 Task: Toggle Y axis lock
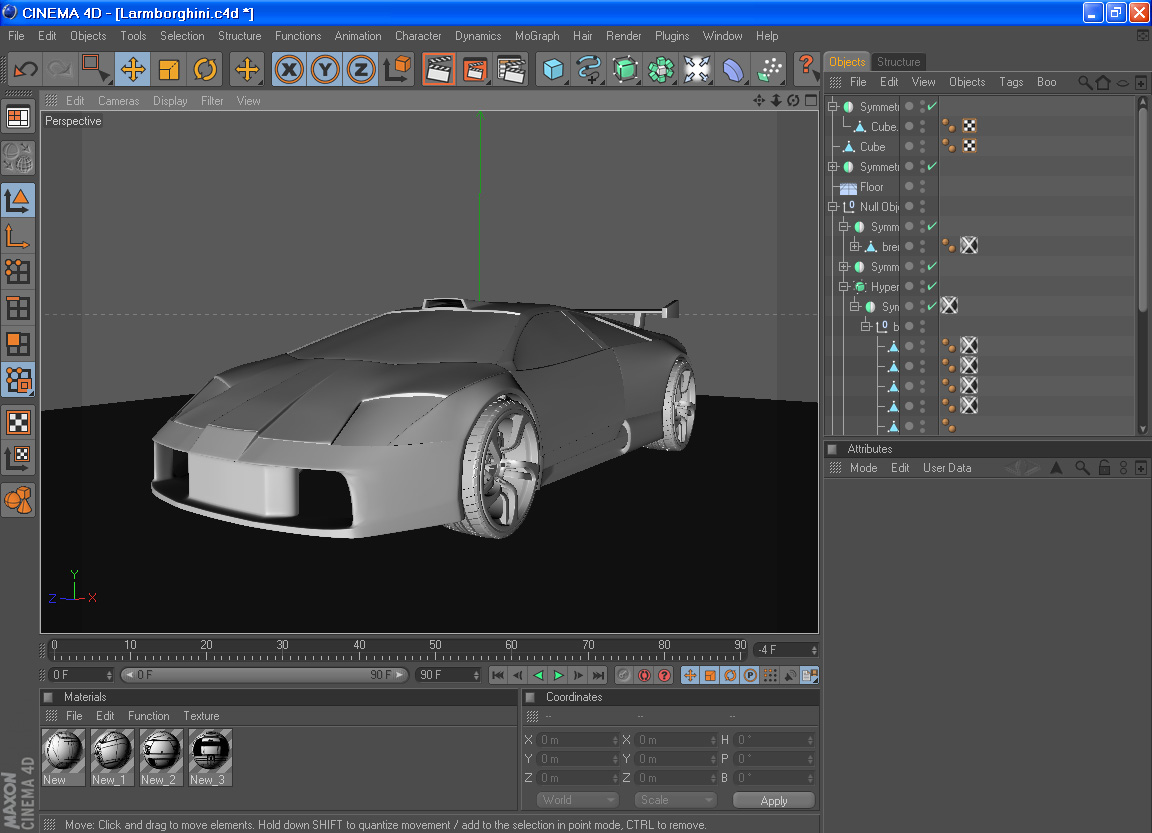tap(325, 70)
